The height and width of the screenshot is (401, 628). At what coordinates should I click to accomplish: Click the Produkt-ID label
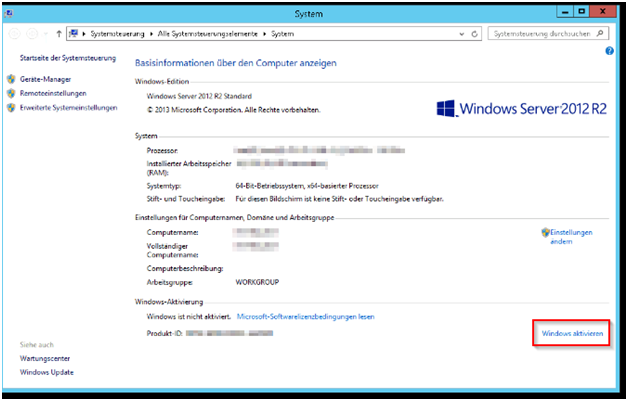(x=165, y=333)
